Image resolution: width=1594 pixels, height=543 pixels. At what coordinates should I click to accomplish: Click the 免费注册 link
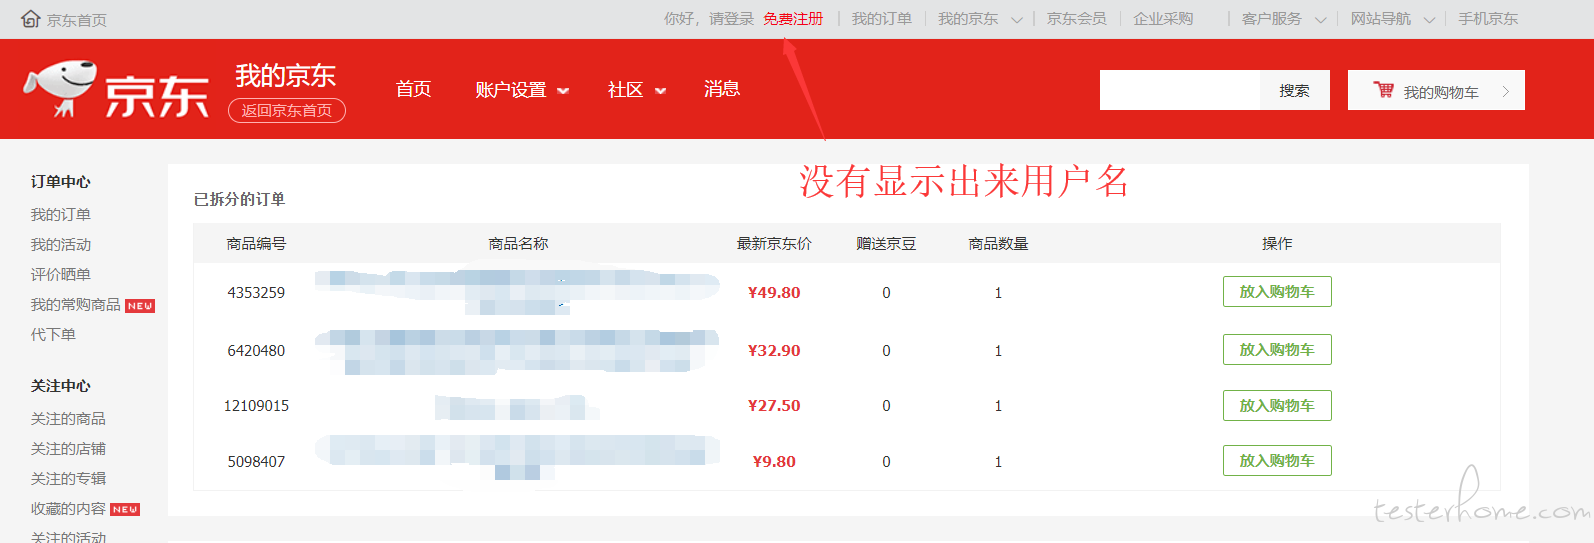click(x=793, y=19)
